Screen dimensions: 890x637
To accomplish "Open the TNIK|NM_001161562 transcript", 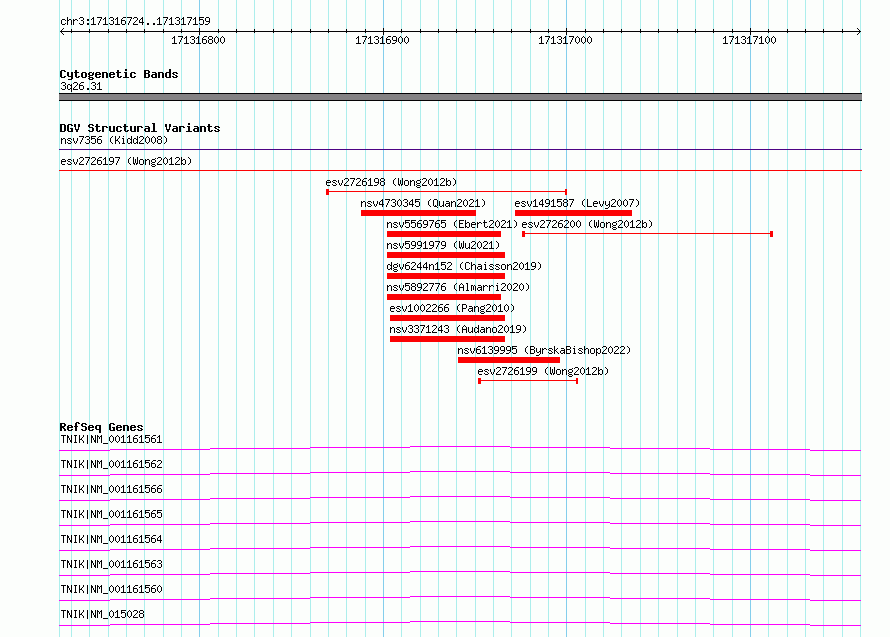I will (x=111, y=464).
